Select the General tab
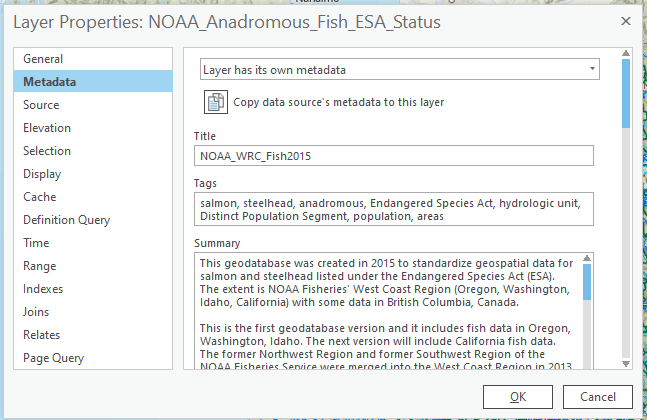The height and width of the screenshot is (420, 647). point(93,59)
